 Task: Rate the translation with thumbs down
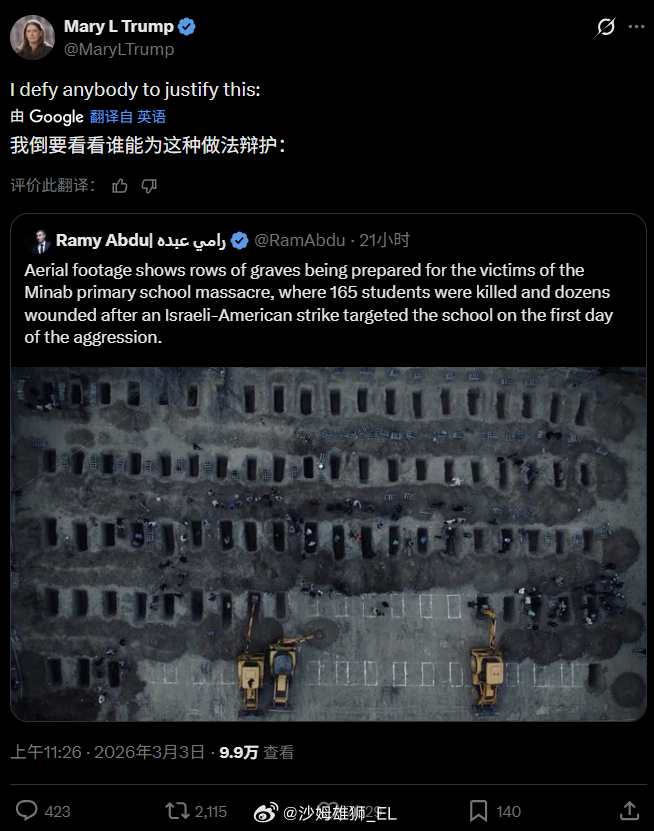[x=149, y=185]
